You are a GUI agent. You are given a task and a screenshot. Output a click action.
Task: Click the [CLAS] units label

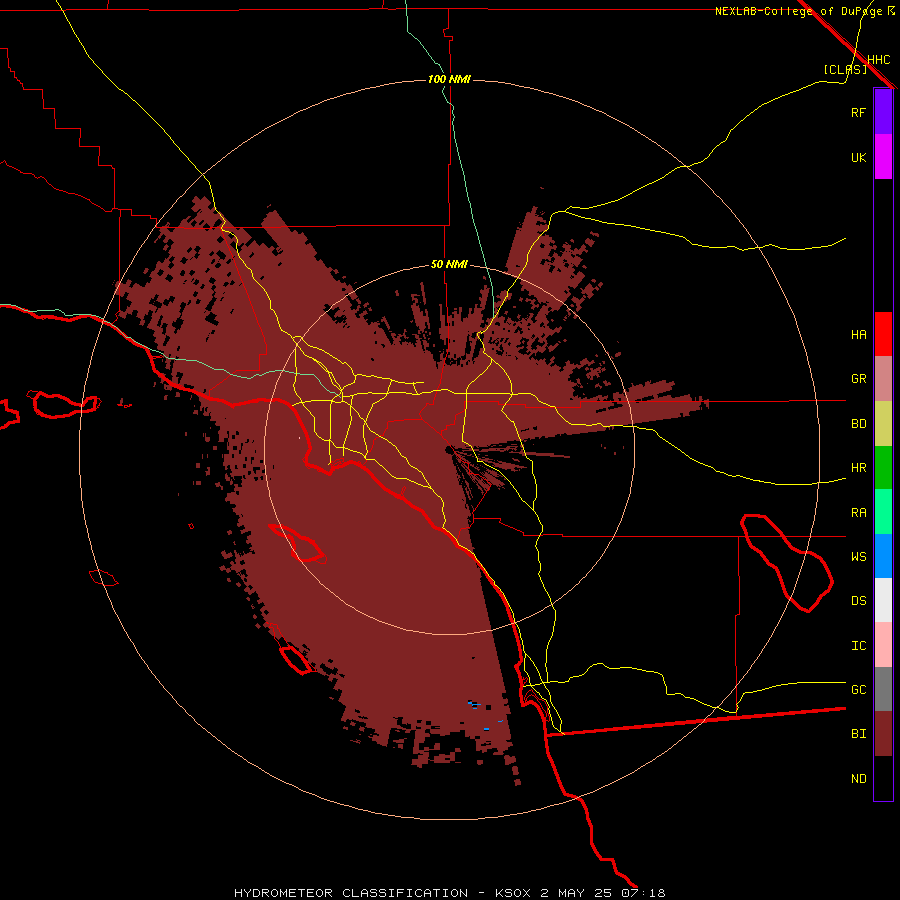coord(845,69)
